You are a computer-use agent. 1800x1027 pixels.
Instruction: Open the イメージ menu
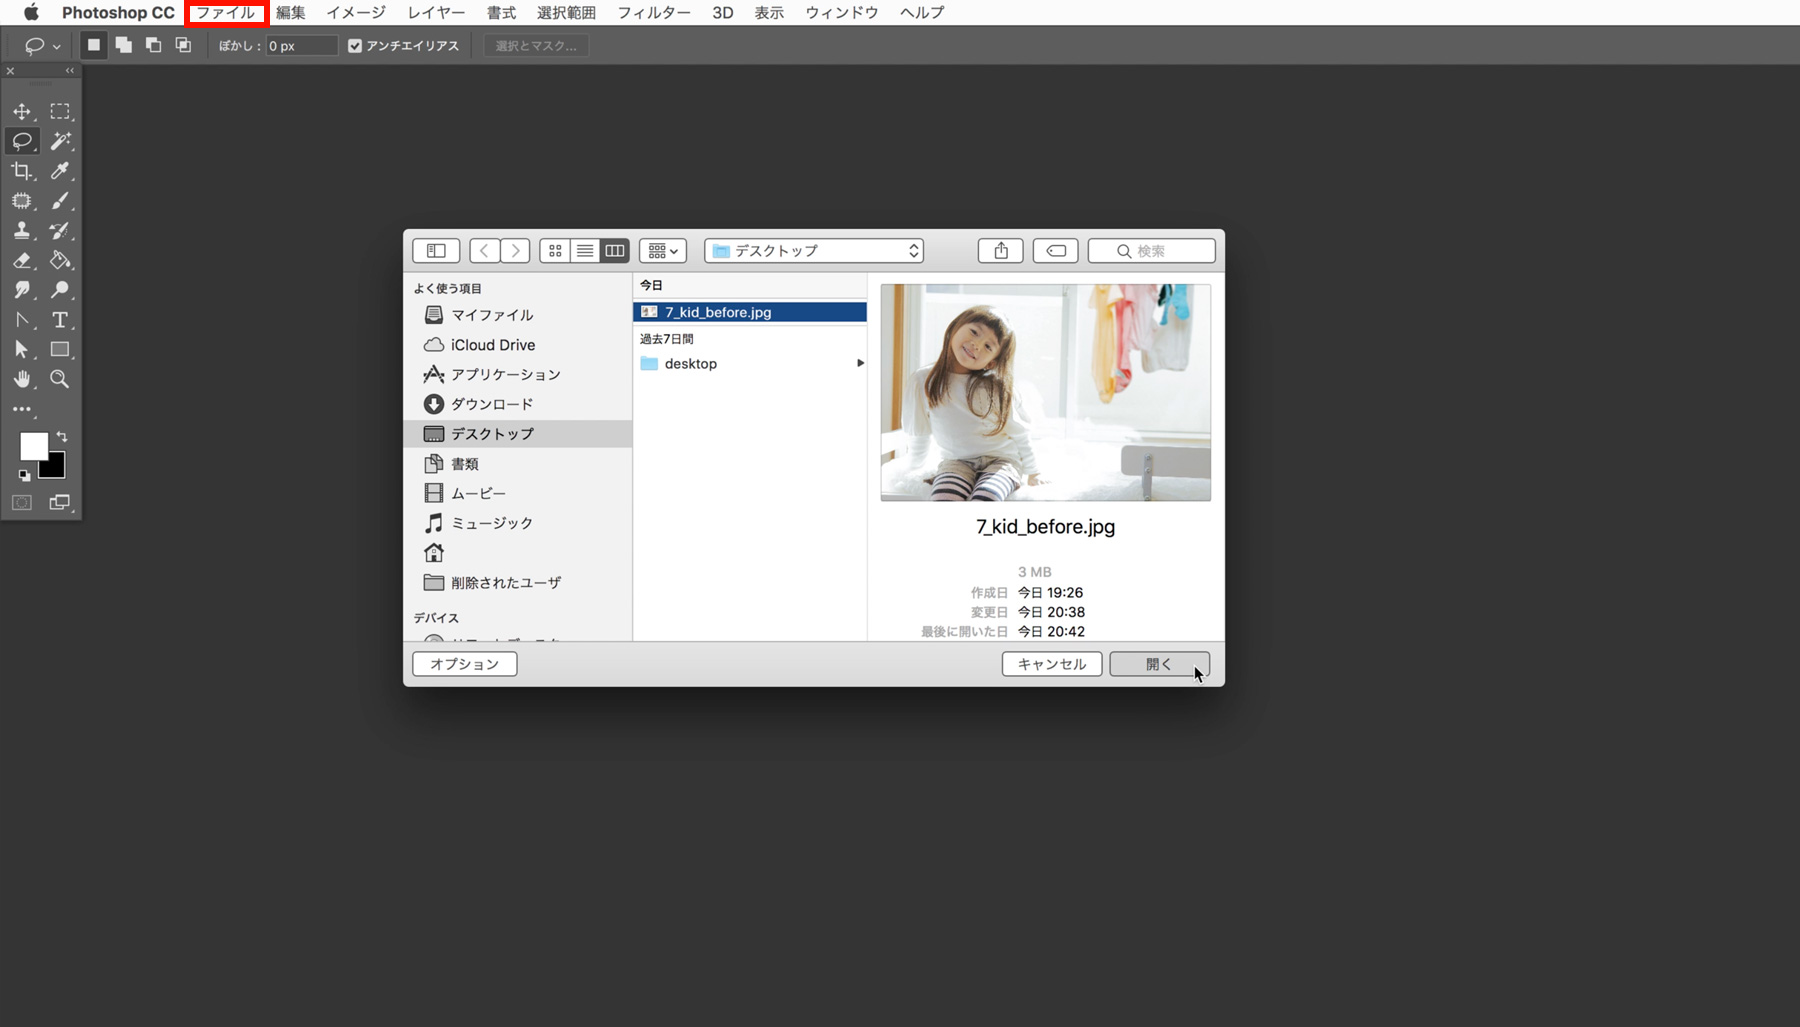click(x=356, y=12)
